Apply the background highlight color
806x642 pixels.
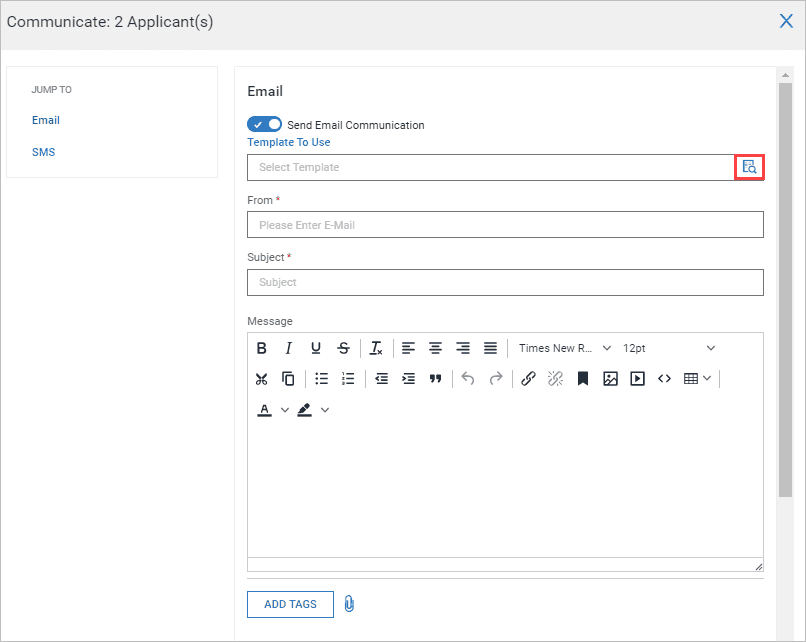(304, 410)
